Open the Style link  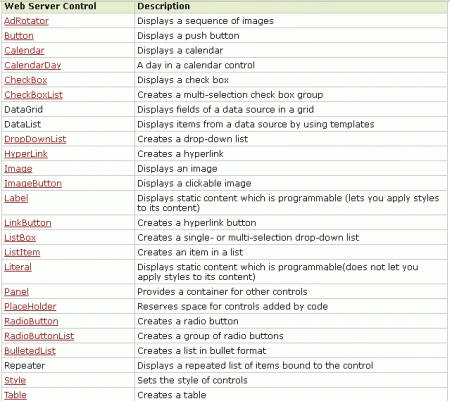pos(15,380)
